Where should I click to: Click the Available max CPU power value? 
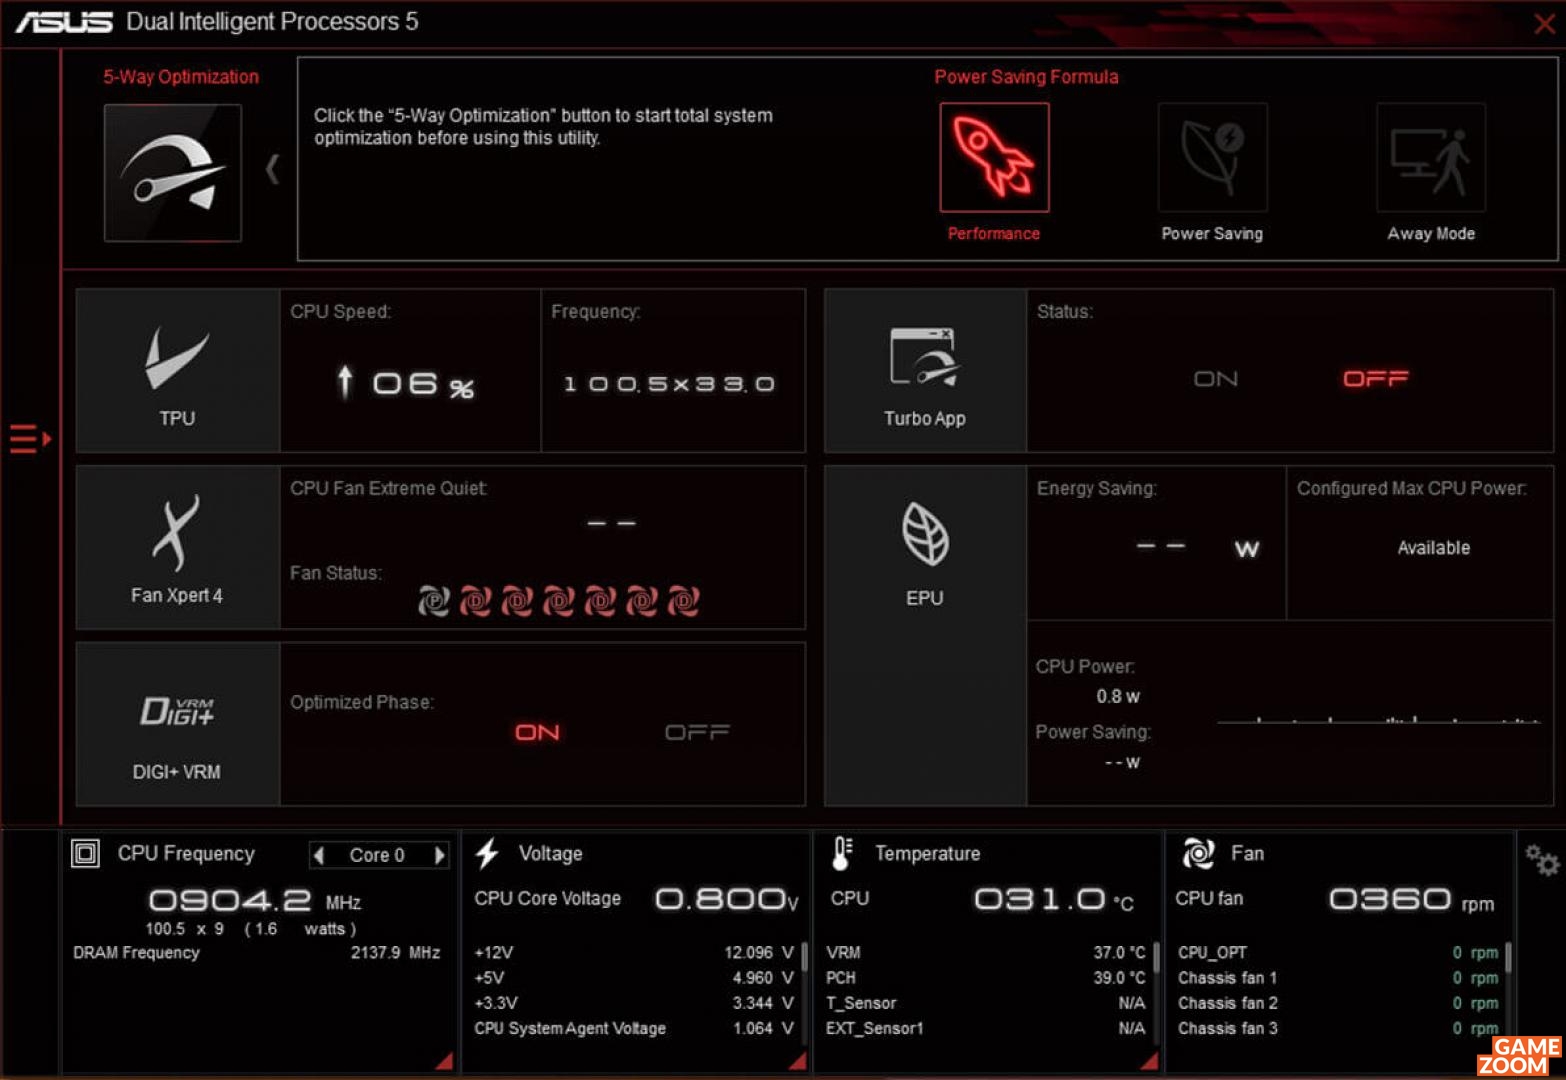point(1433,548)
